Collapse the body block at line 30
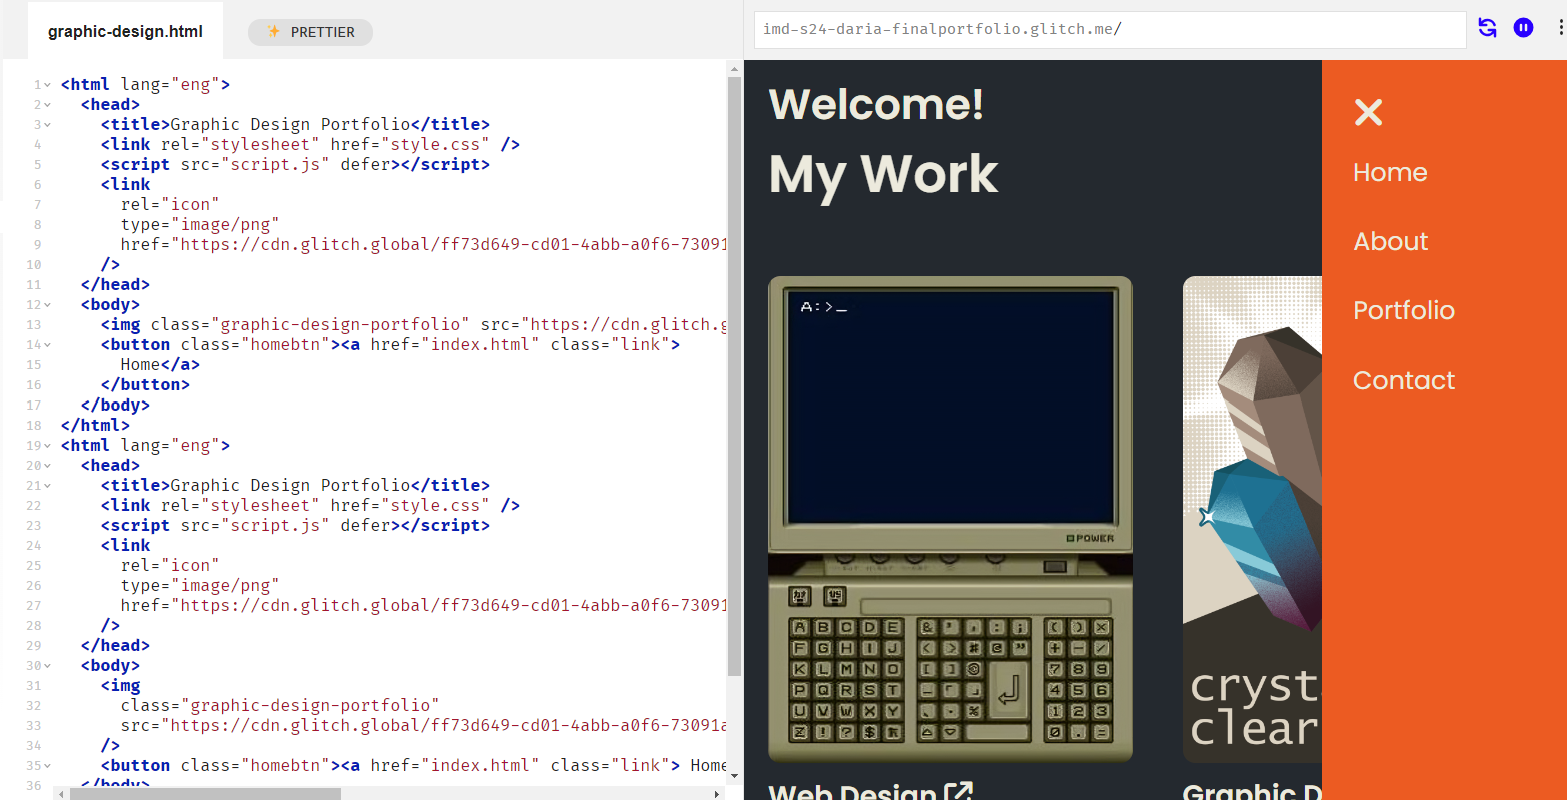The width and height of the screenshot is (1567, 800). (48, 666)
